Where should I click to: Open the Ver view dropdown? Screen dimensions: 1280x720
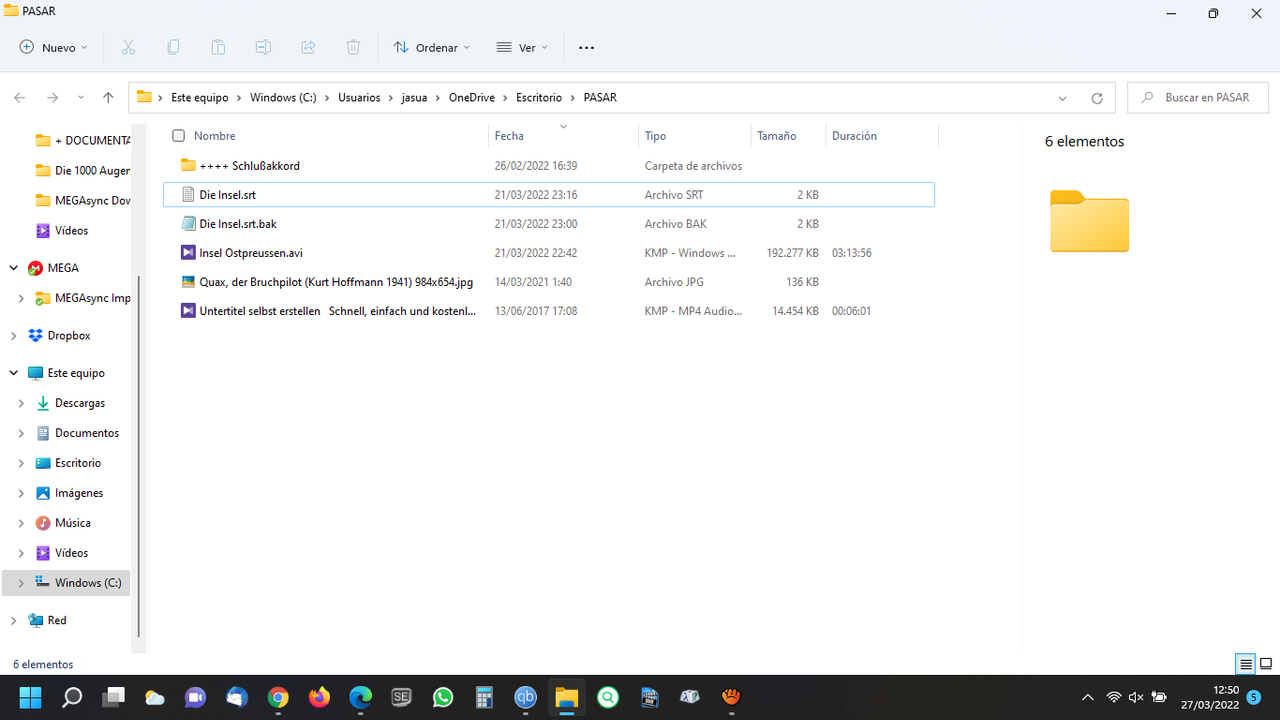pos(522,47)
